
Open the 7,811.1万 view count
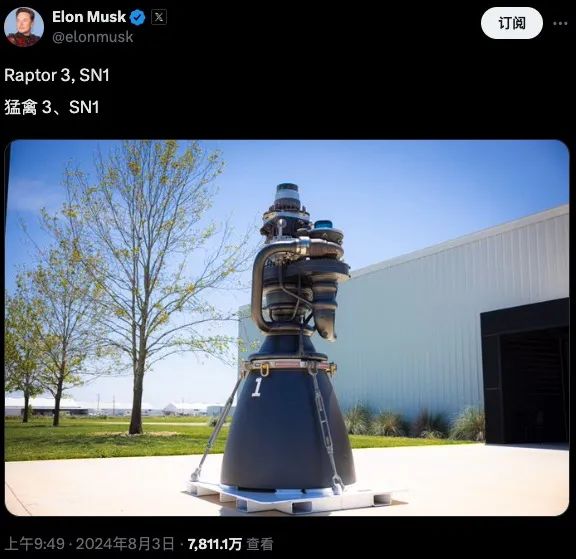click(x=215, y=544)
